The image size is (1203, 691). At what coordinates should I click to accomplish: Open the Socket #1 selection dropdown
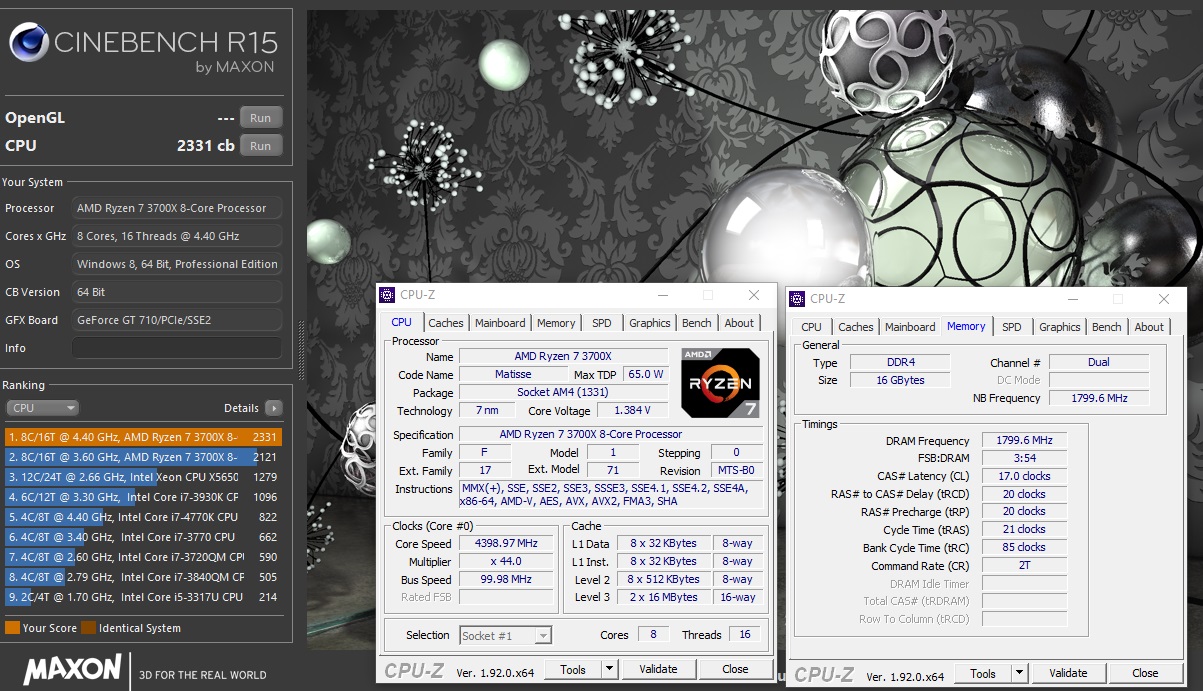pos(506,635)
